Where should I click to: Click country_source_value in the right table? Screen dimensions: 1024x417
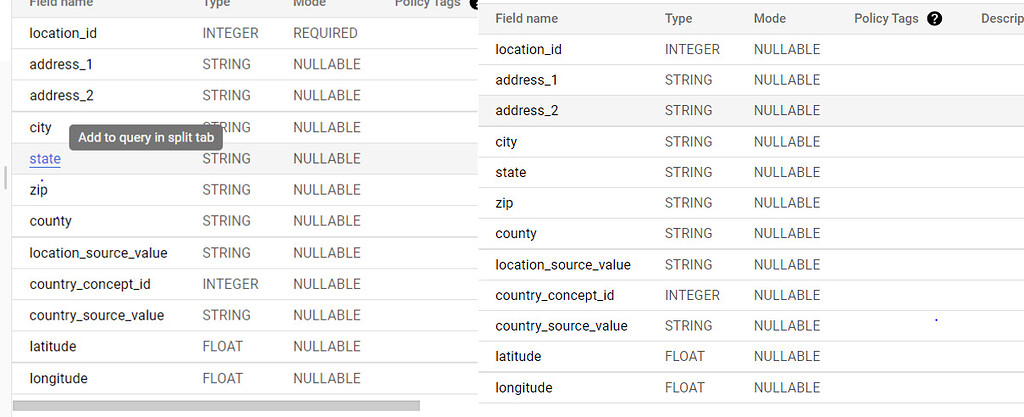click(561, 326)
